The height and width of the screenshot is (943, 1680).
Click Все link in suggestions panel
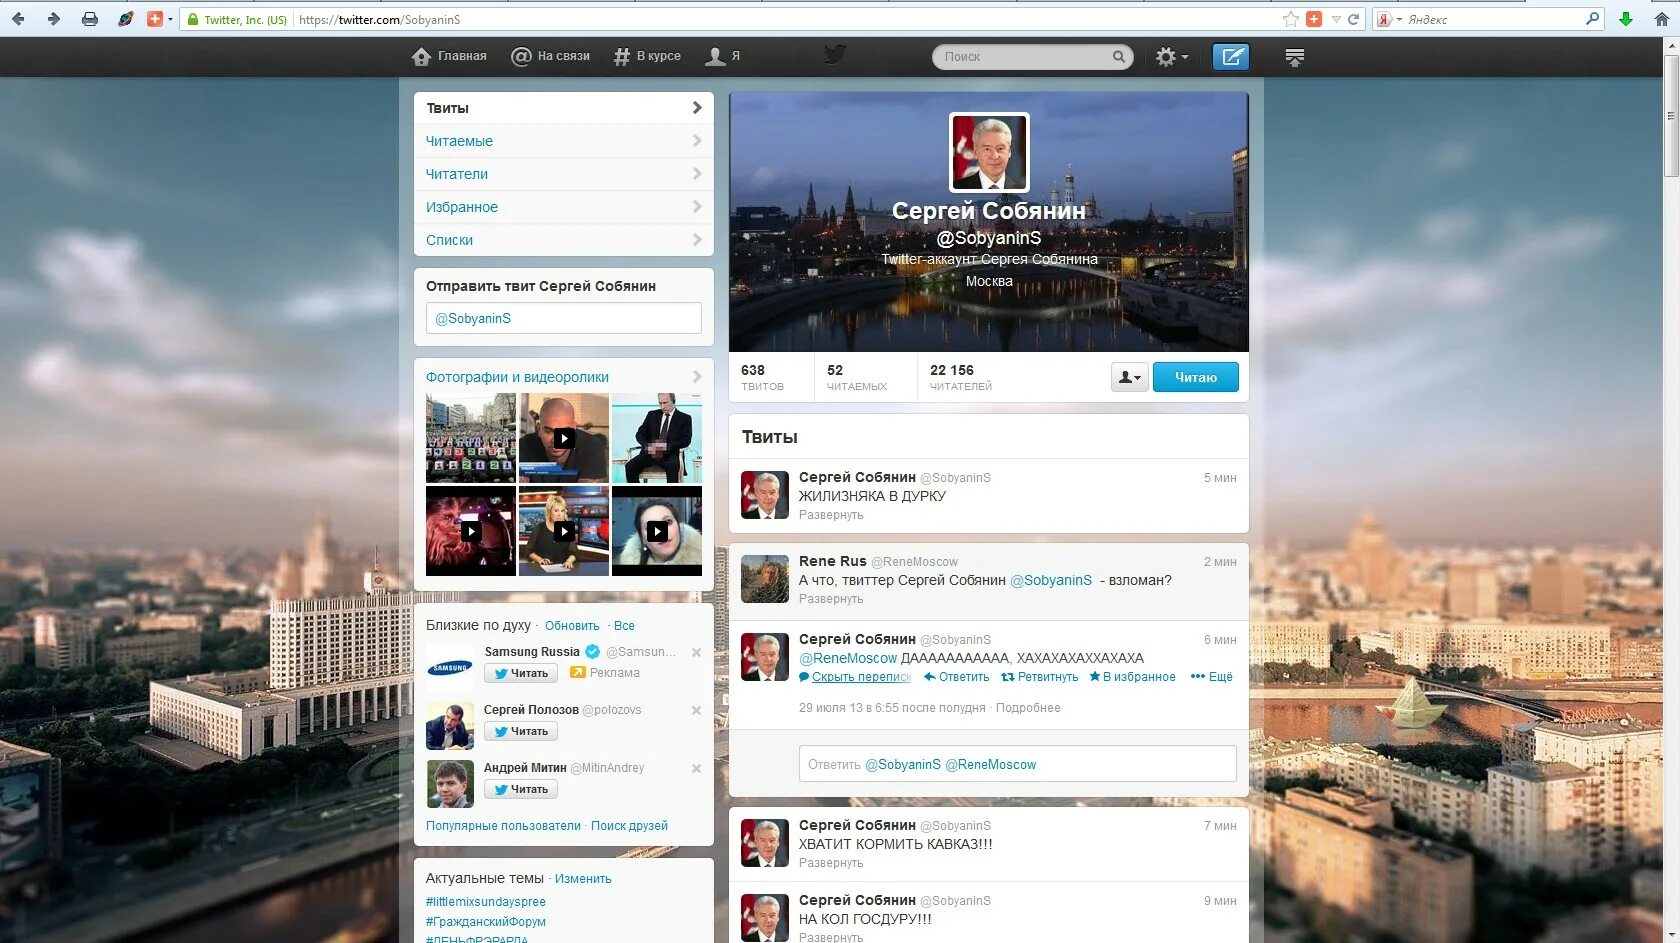pos(624,626)
